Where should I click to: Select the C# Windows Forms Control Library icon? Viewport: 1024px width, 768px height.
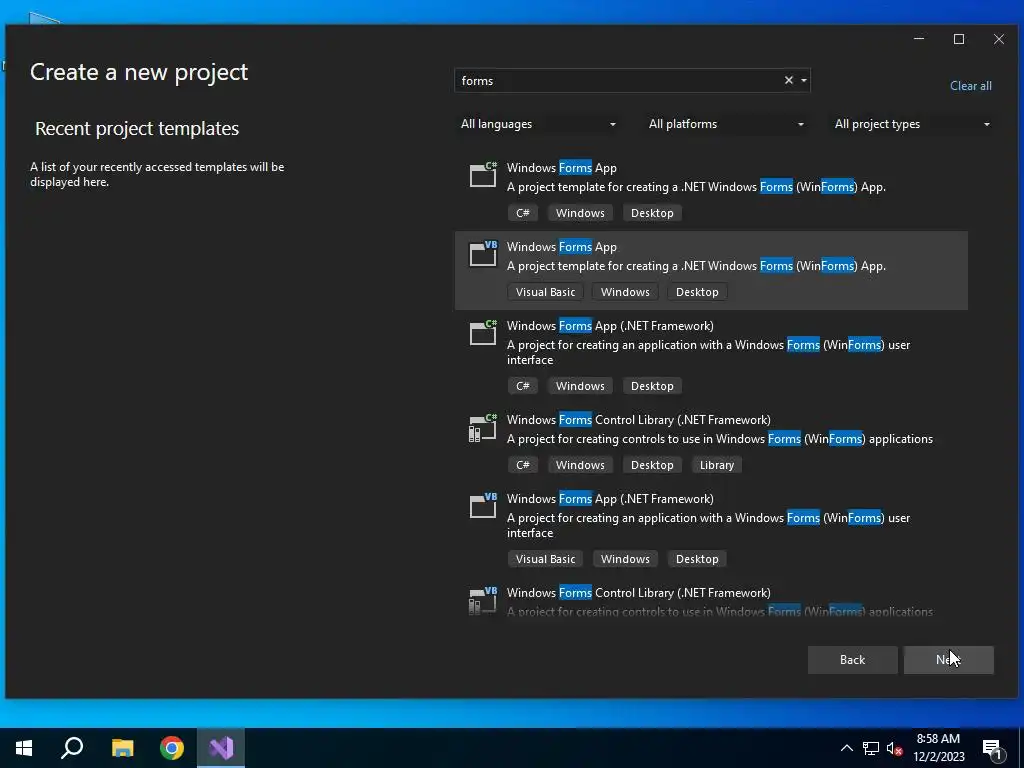483,428
